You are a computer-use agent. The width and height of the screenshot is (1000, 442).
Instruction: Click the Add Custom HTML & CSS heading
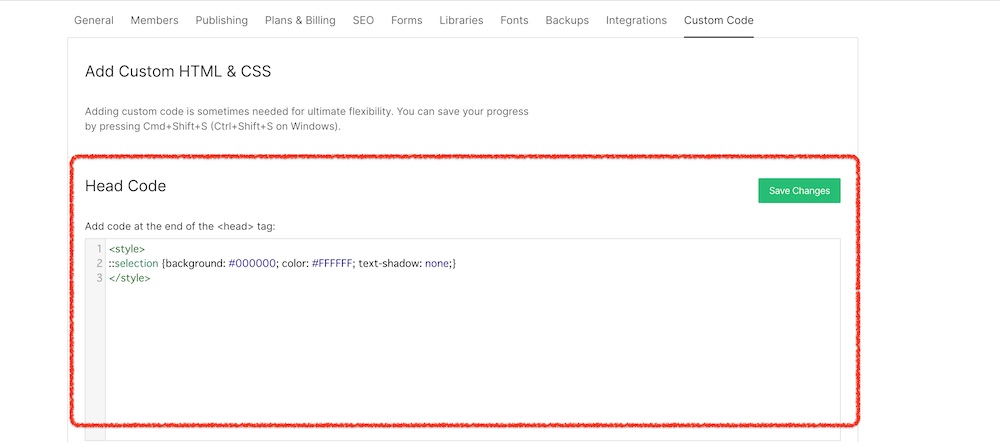point(178,71)
